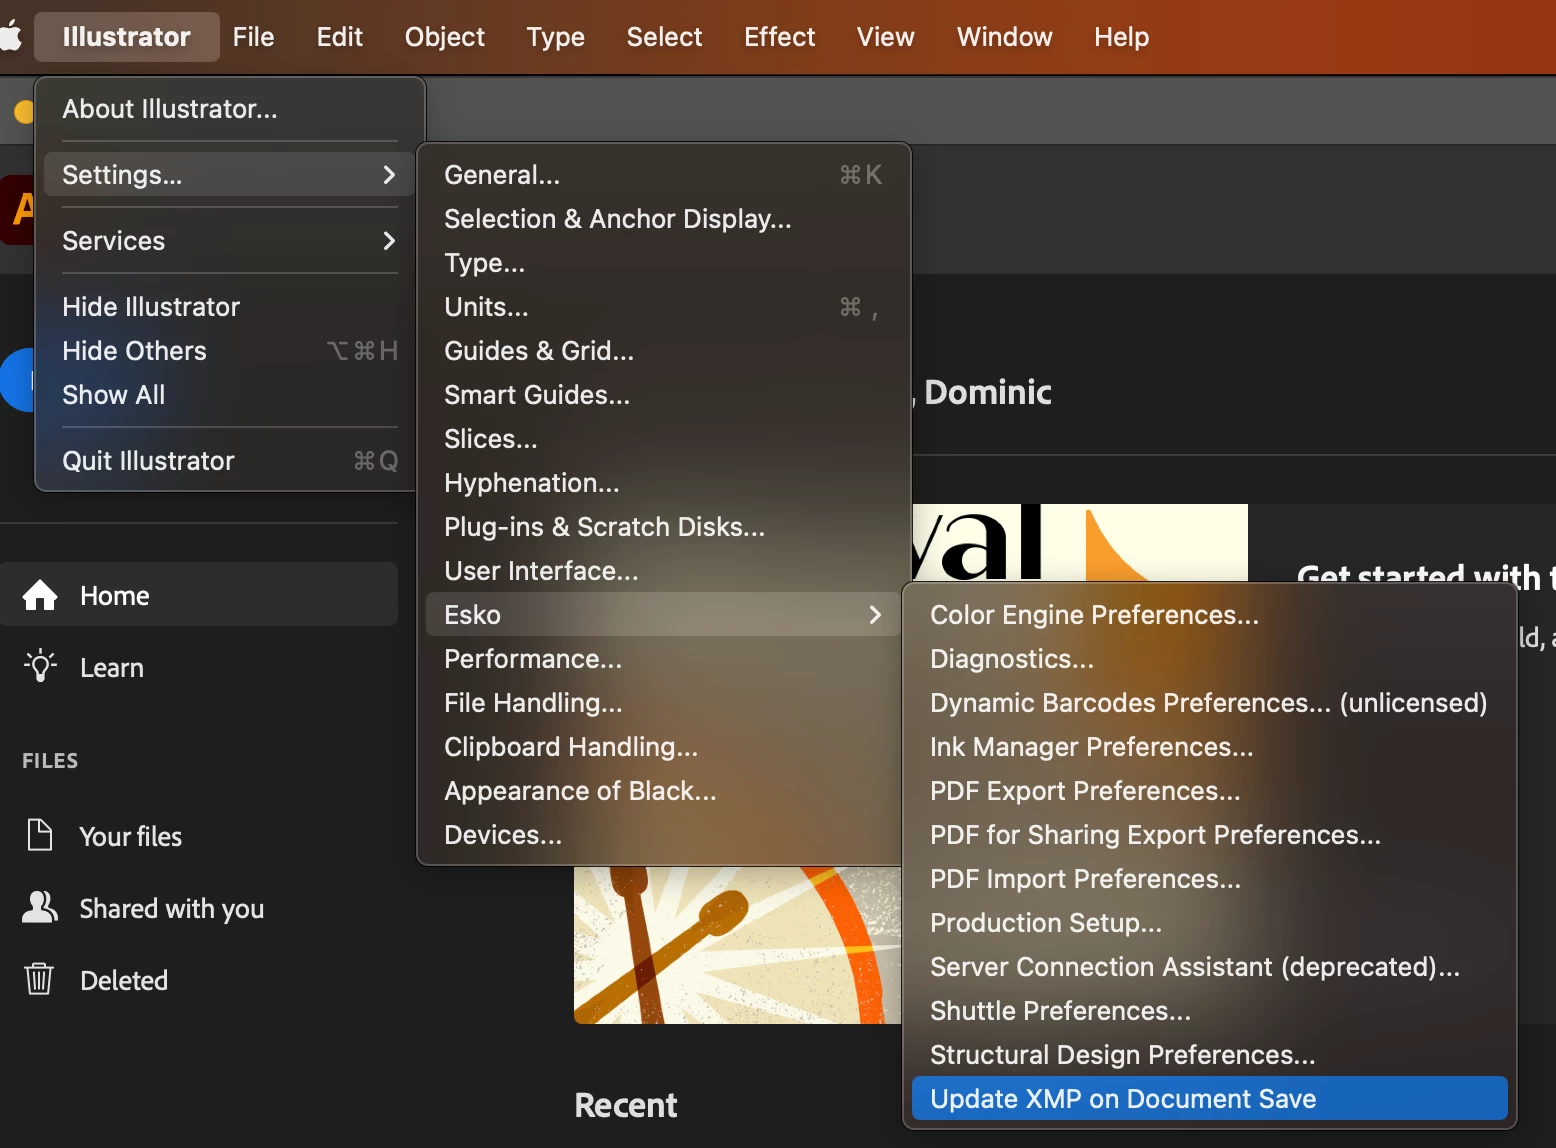Open the Object menu
Viewport: 1556px width, 1148px height.
(445, 37)
